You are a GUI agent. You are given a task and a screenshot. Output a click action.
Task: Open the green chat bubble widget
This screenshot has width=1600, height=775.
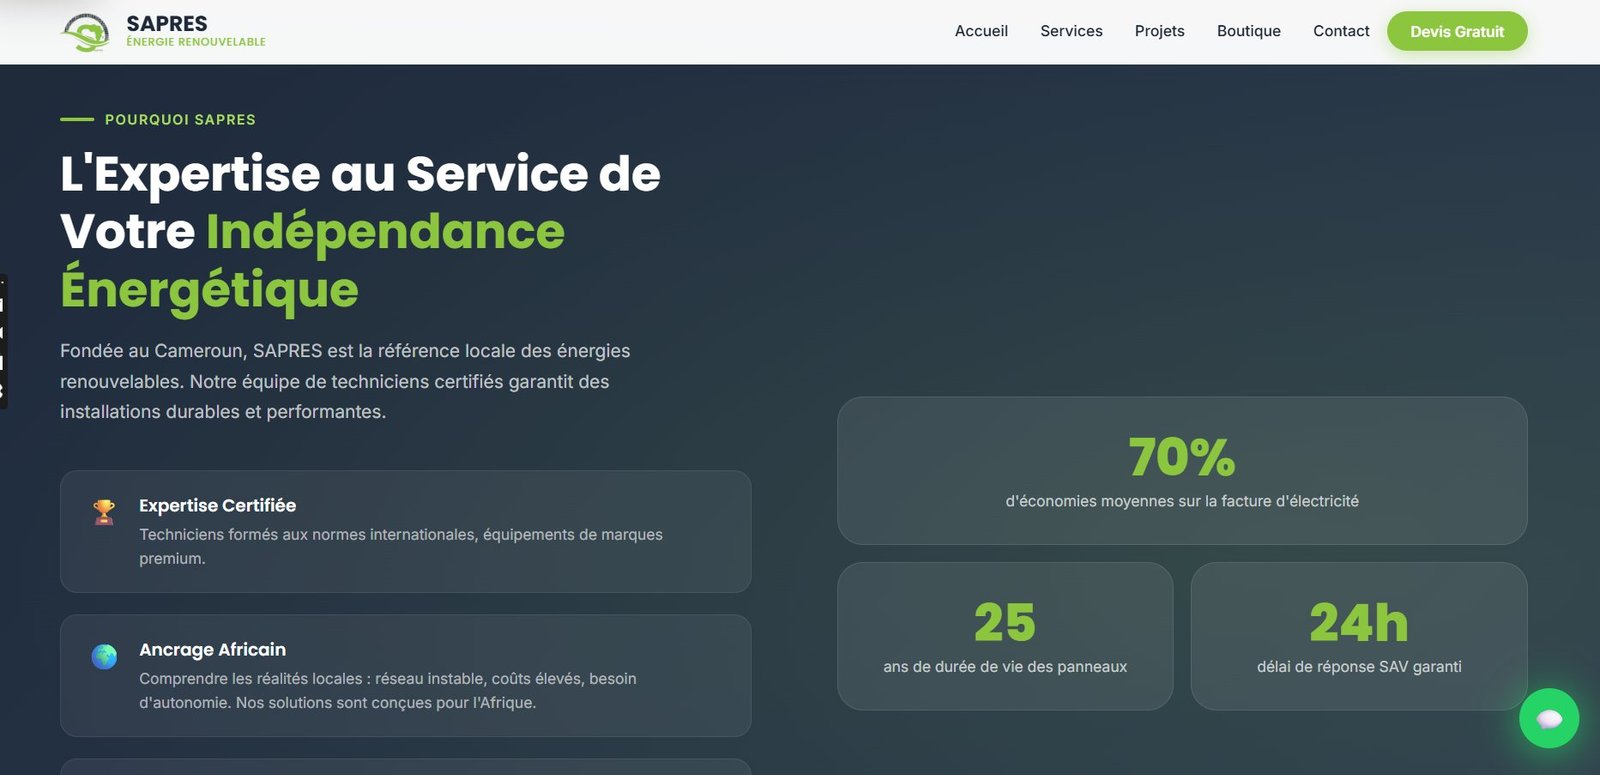point(1549,718)
